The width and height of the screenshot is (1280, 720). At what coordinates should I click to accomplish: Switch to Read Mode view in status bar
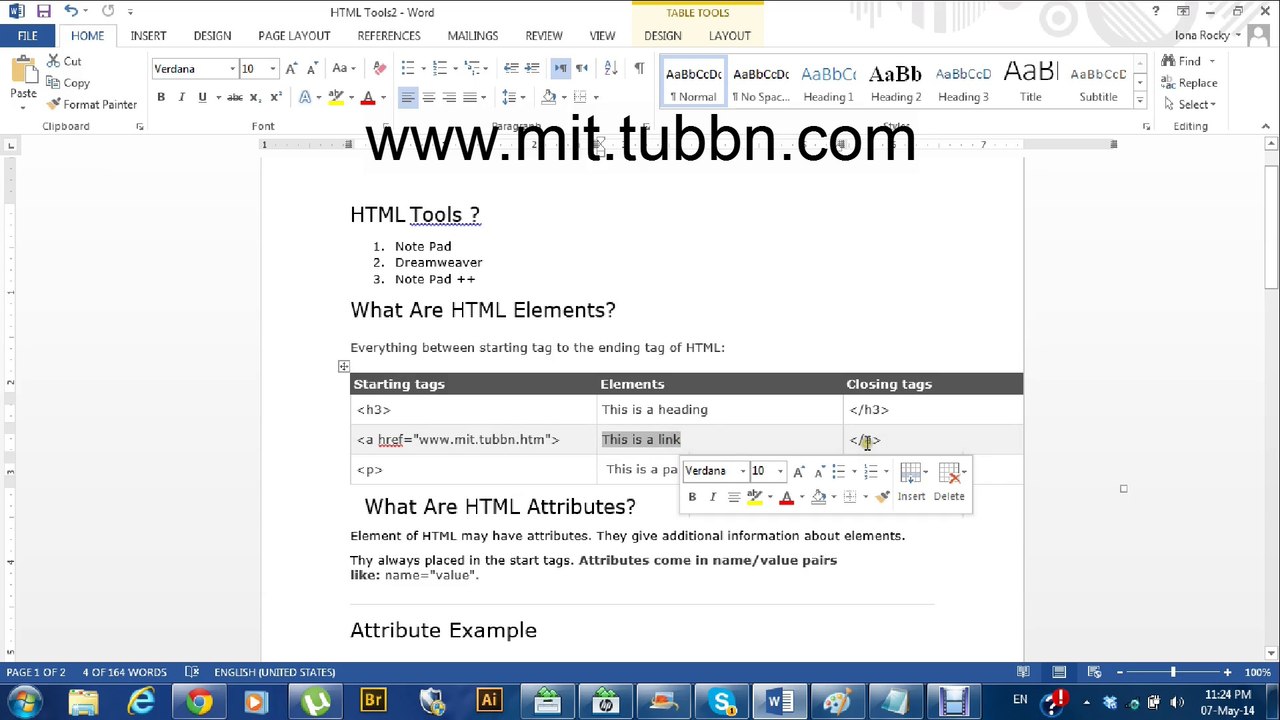(x=1023, y=672)
